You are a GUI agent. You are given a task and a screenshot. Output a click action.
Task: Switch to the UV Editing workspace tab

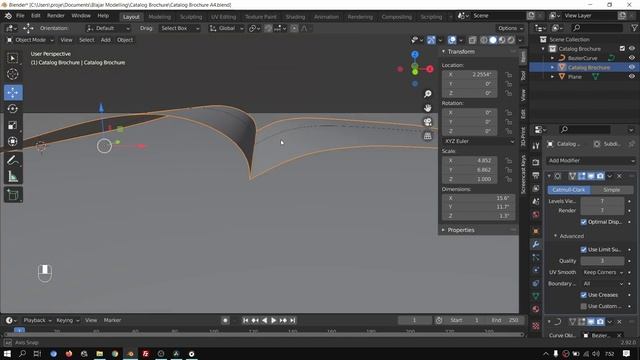pos(223,17)
